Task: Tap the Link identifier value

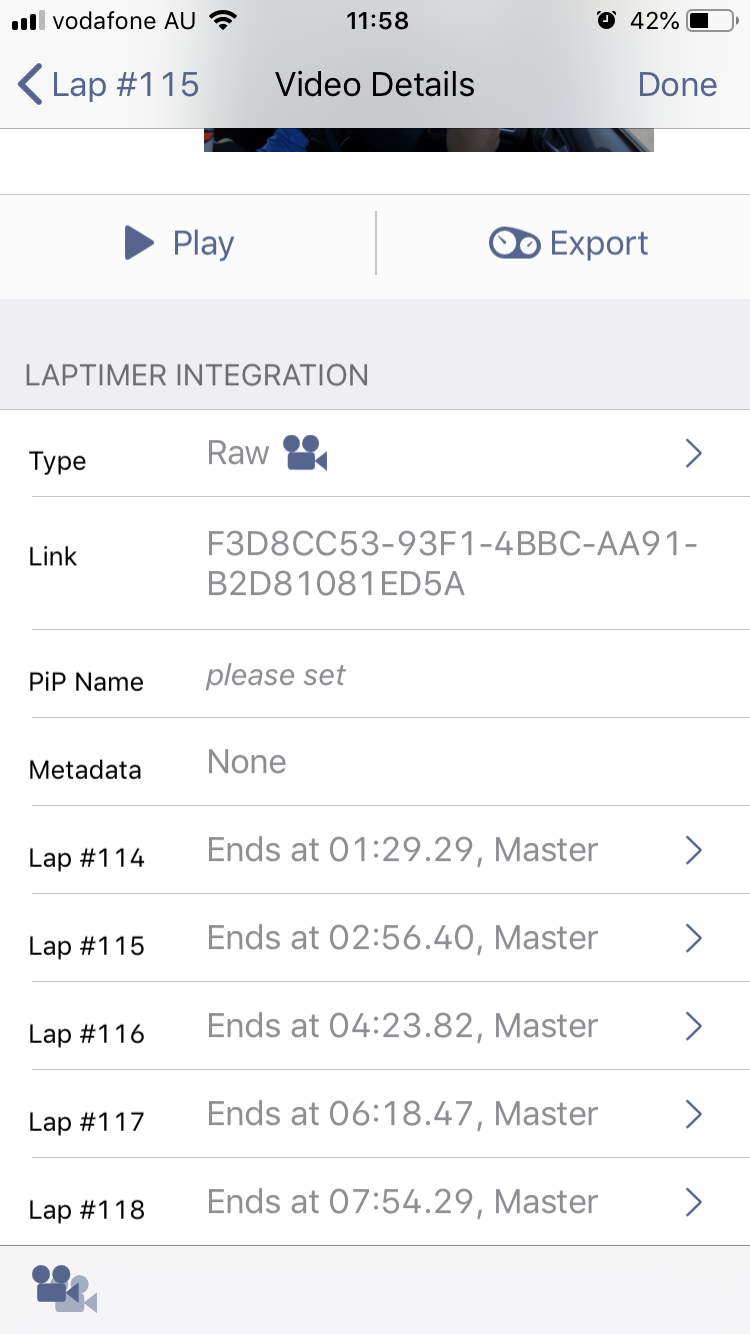Action: (451, 564)
